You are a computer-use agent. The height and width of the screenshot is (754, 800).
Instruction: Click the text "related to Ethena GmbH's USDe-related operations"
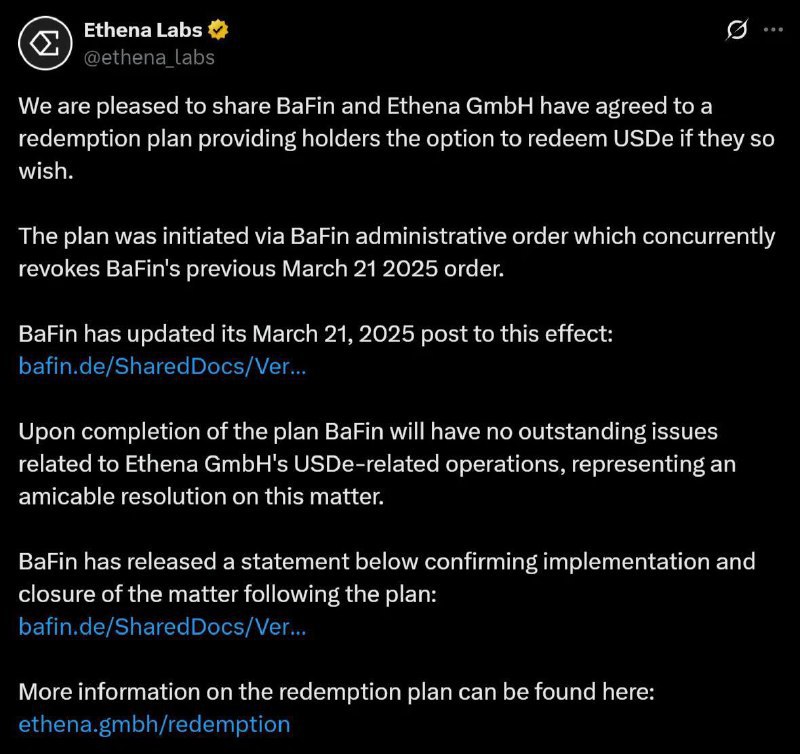click(292, 464)
